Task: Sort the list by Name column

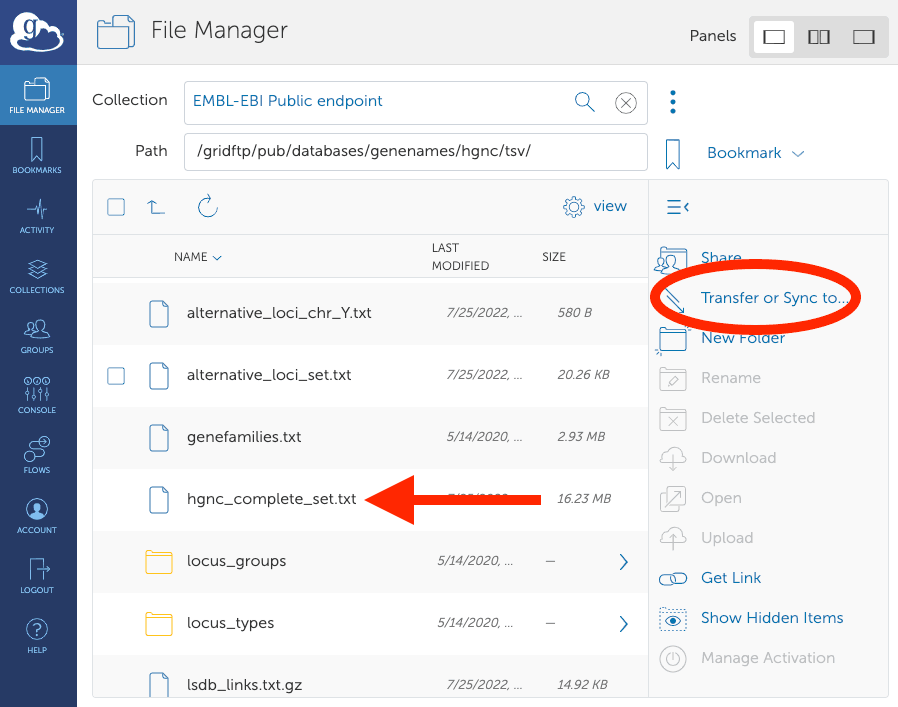Action: (x=197, y=257)
